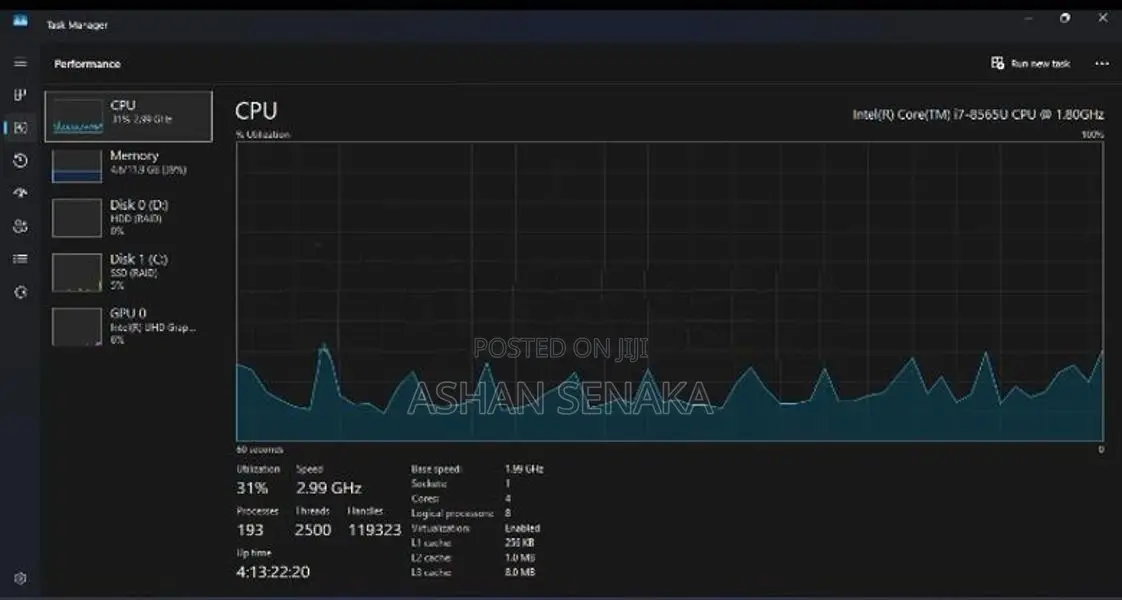
Task: Restore down the Task Manager window
Action: point(1065,18)
